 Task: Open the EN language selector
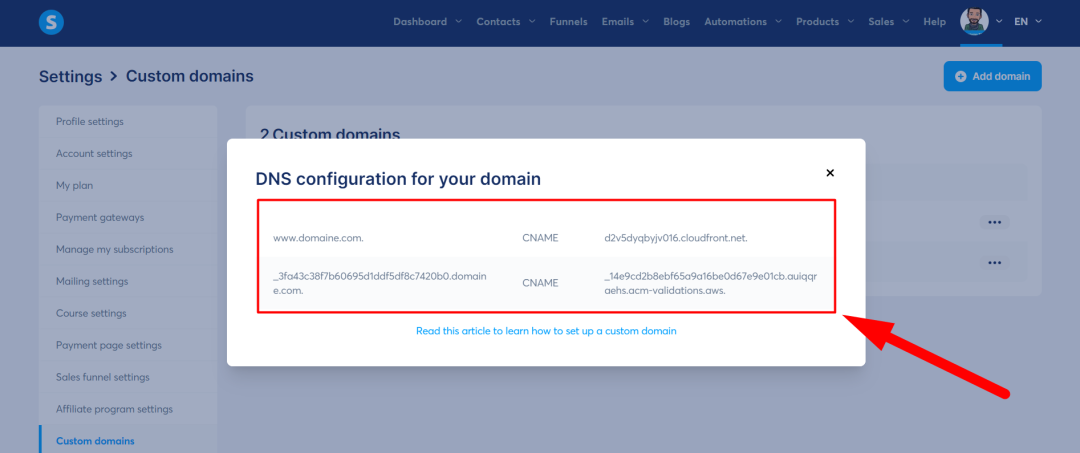(x=1028, y=21)
